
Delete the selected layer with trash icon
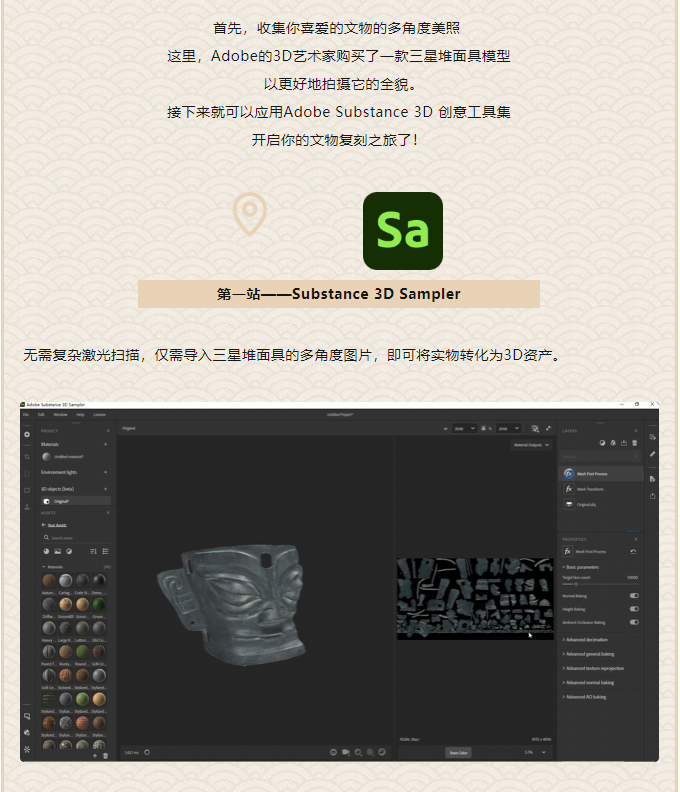[635, 443]
